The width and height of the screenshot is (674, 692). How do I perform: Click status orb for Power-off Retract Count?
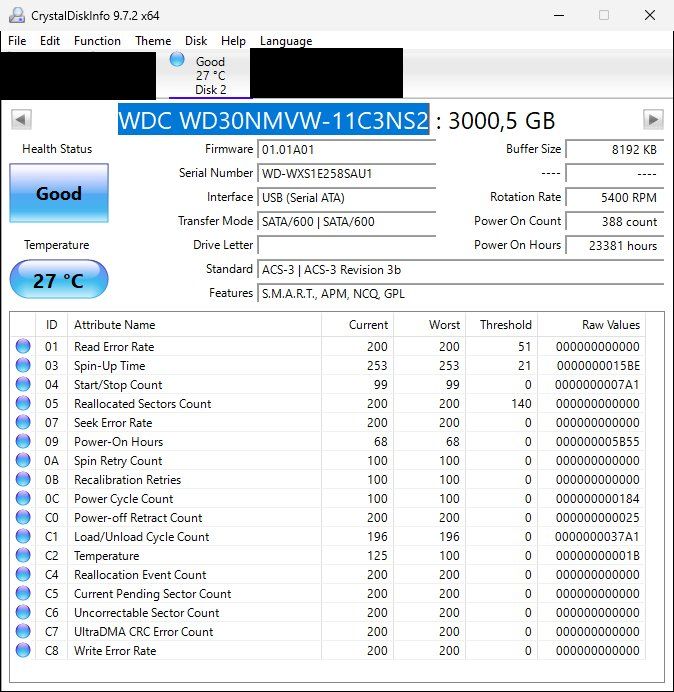(23, 517)
